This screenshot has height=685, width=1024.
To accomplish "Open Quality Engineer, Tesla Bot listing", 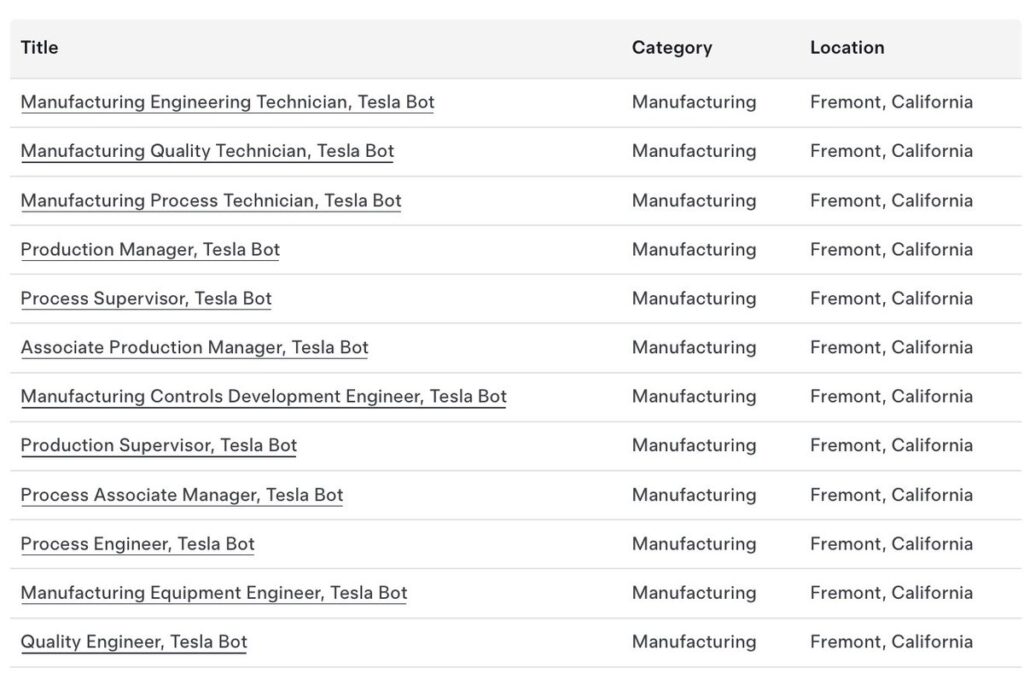I will [134, 643].
